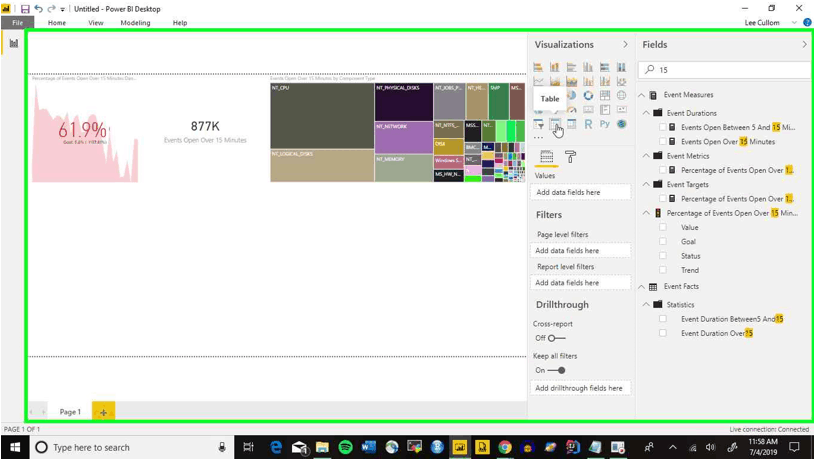
Task: Pick the 100% stacked bar chart visual
Action: [605, 67]
